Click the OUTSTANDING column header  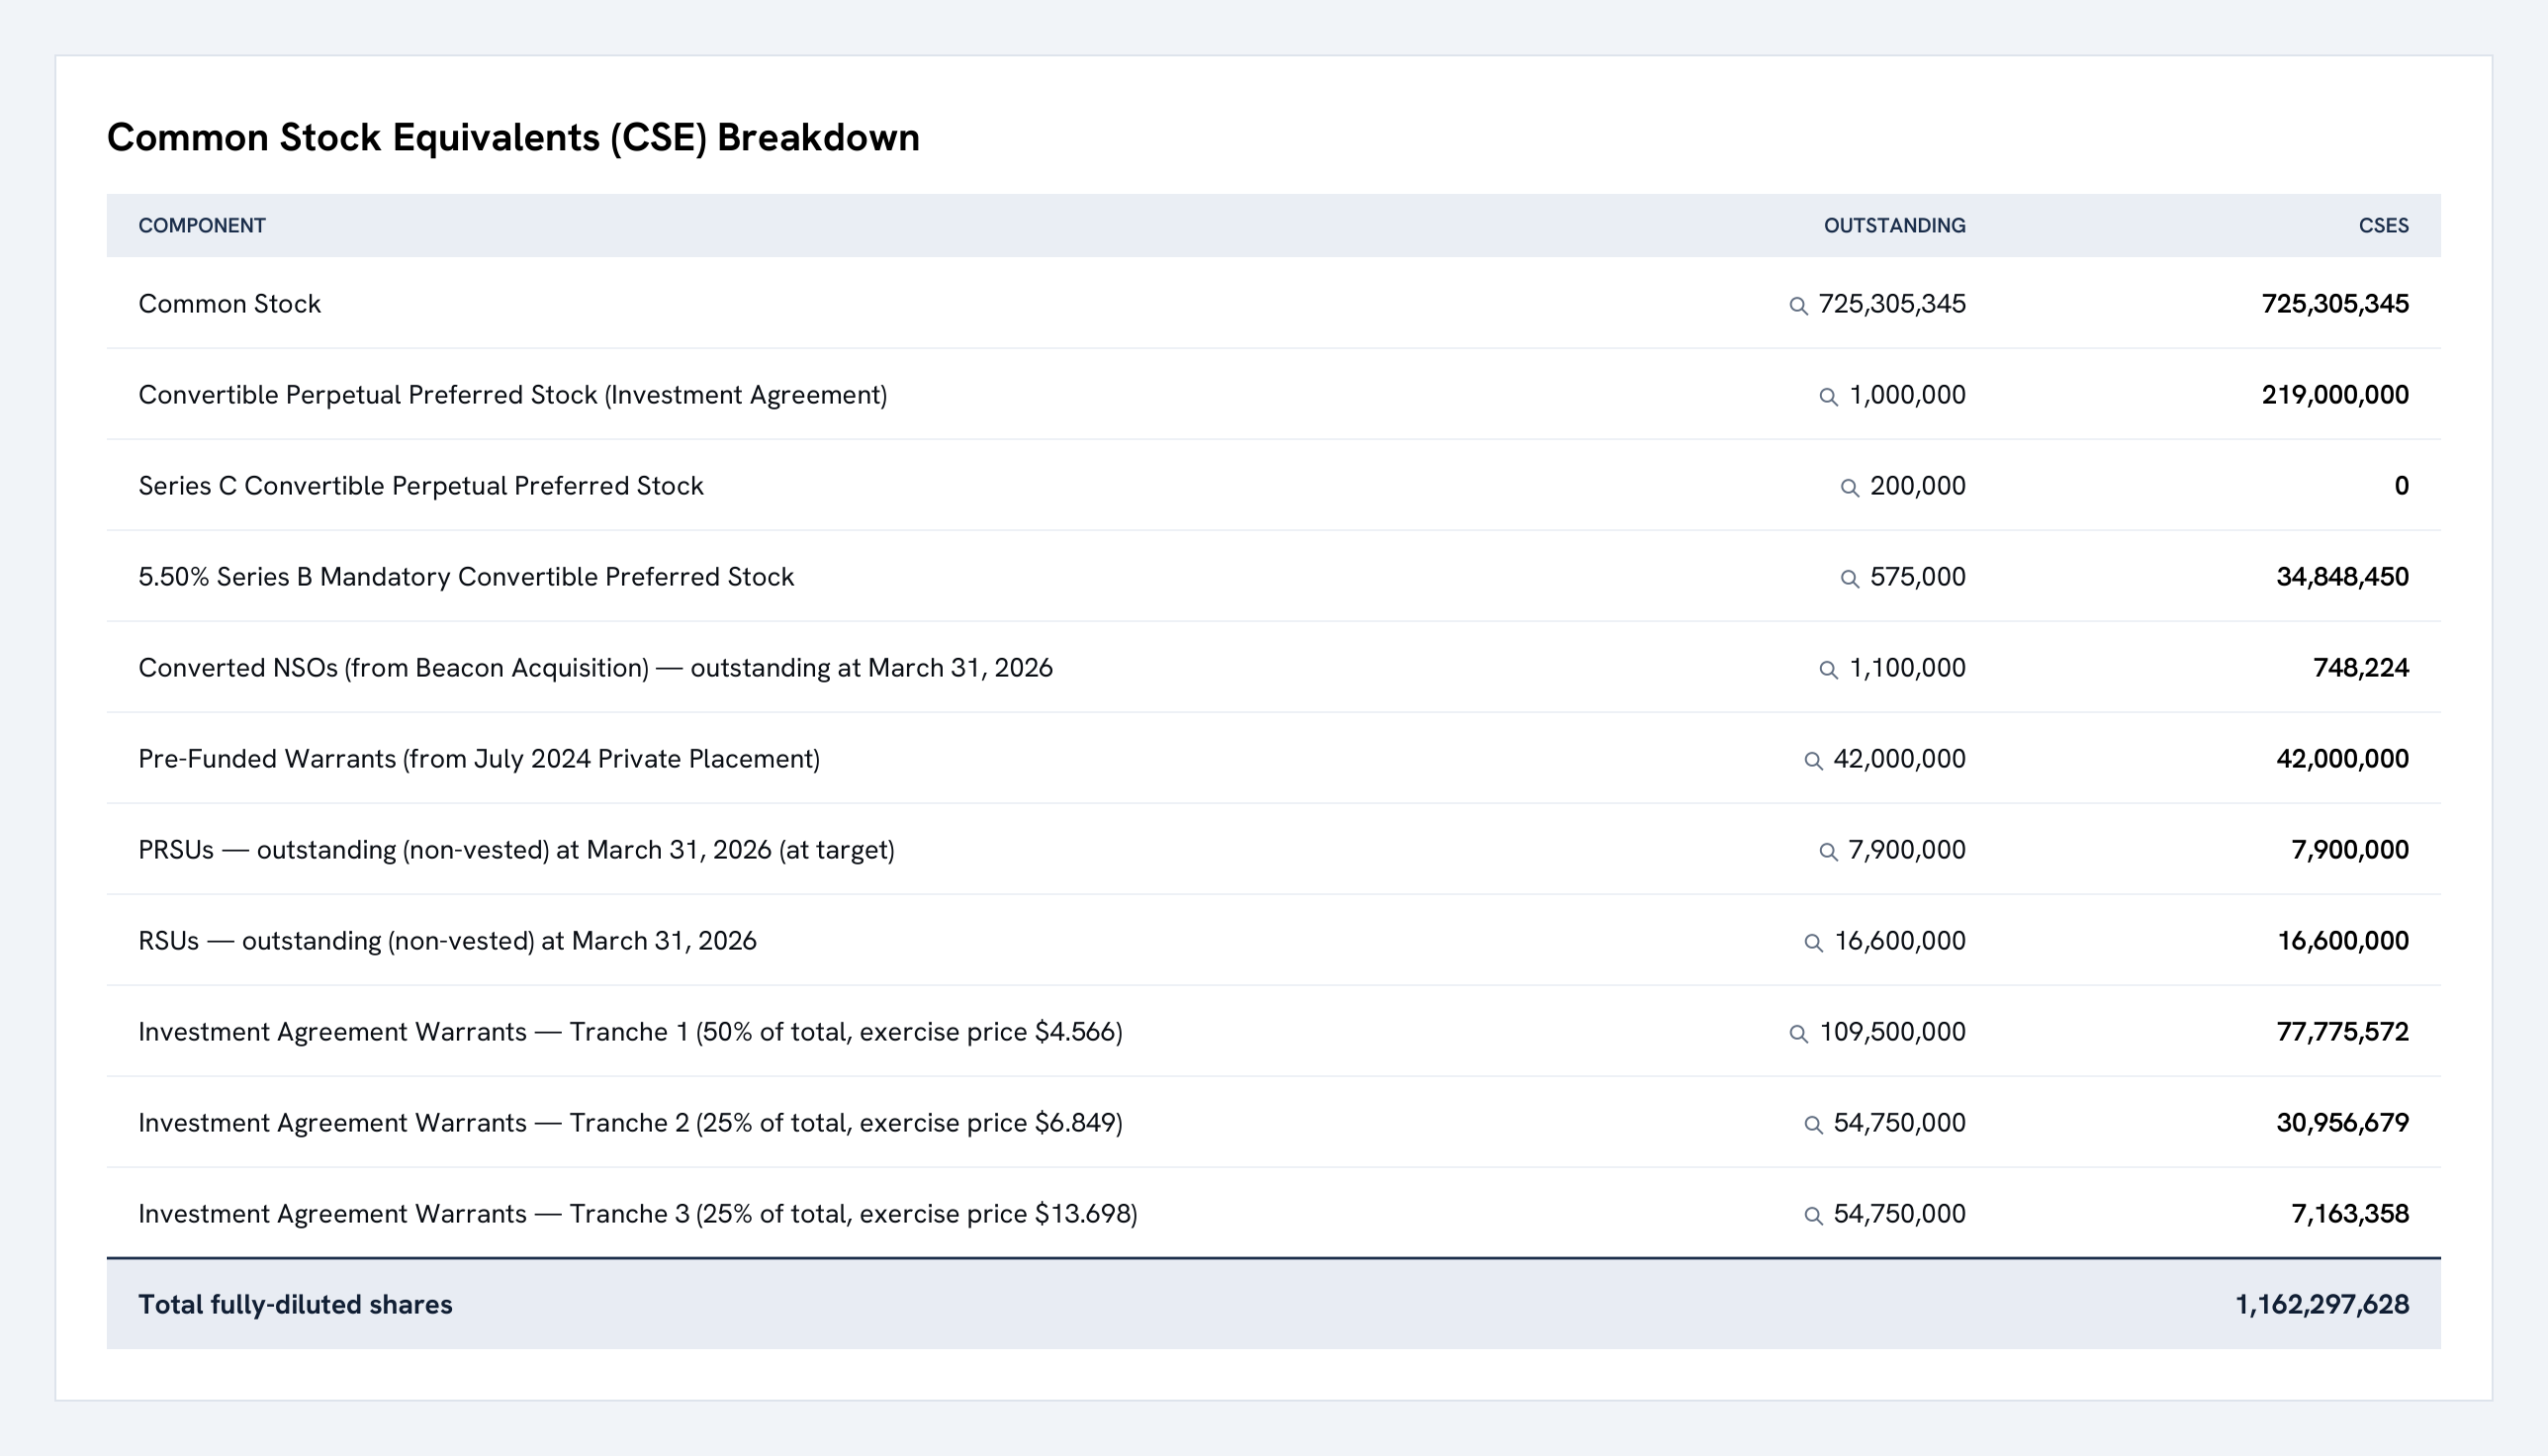[x=1894, y=226]
